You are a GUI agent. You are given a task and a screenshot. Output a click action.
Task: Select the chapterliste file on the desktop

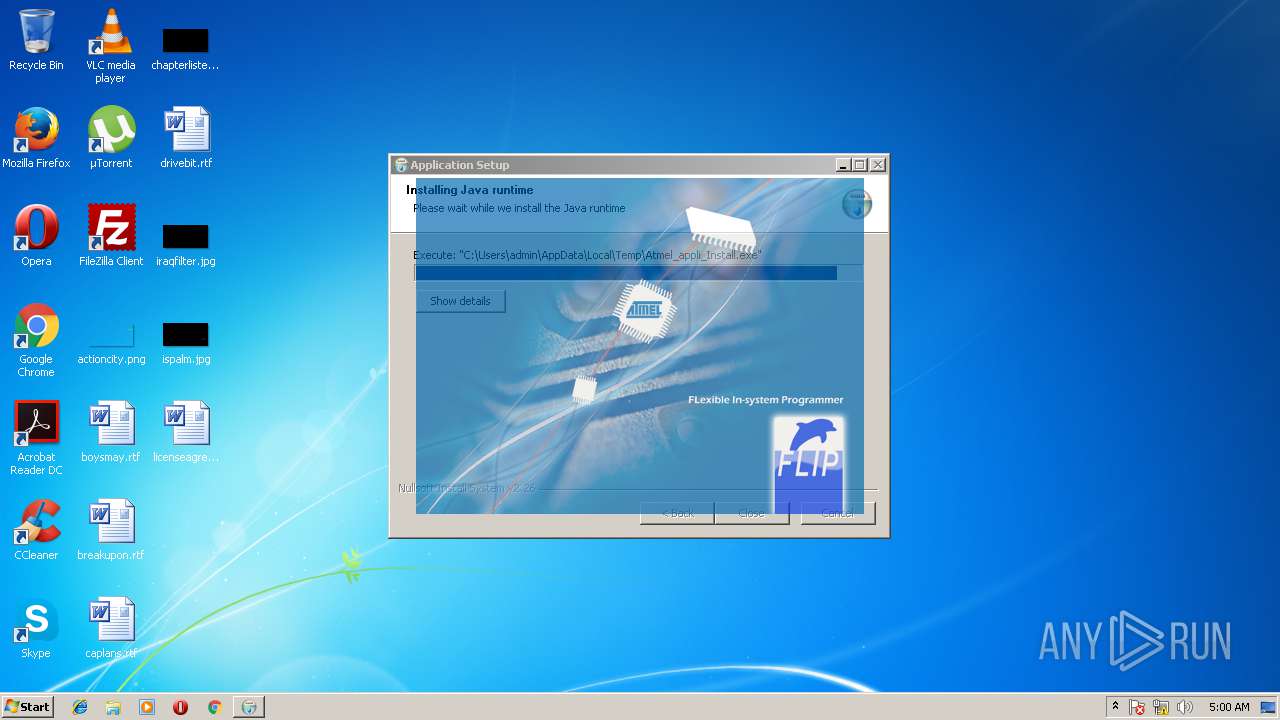[185, 48]
